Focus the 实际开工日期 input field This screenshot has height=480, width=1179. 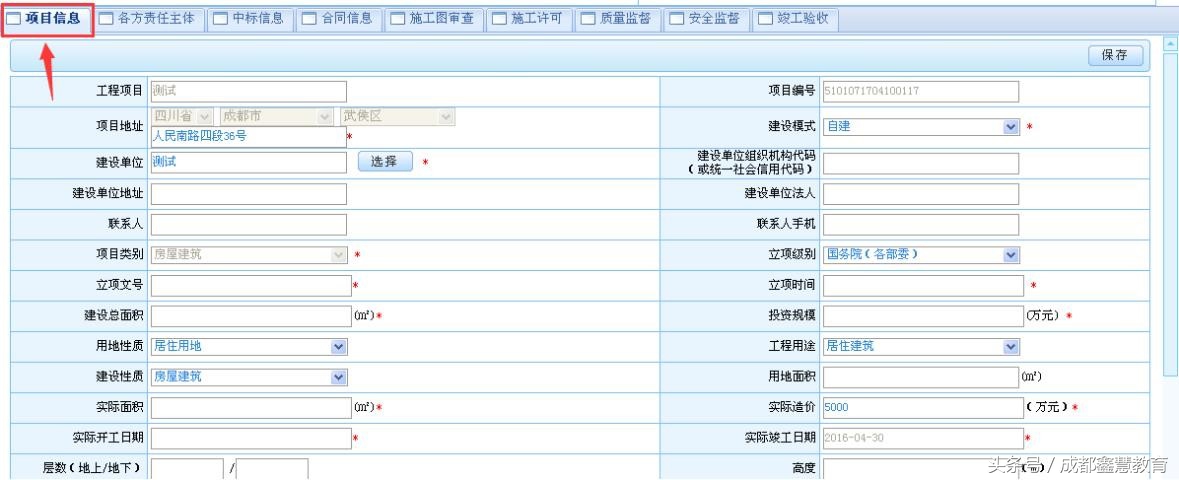point(251,439)
